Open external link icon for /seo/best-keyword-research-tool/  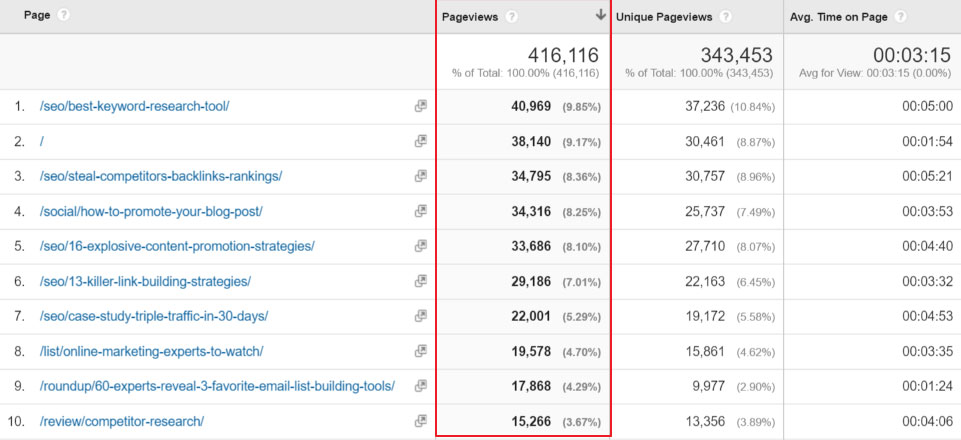click(x=420, y=106)
